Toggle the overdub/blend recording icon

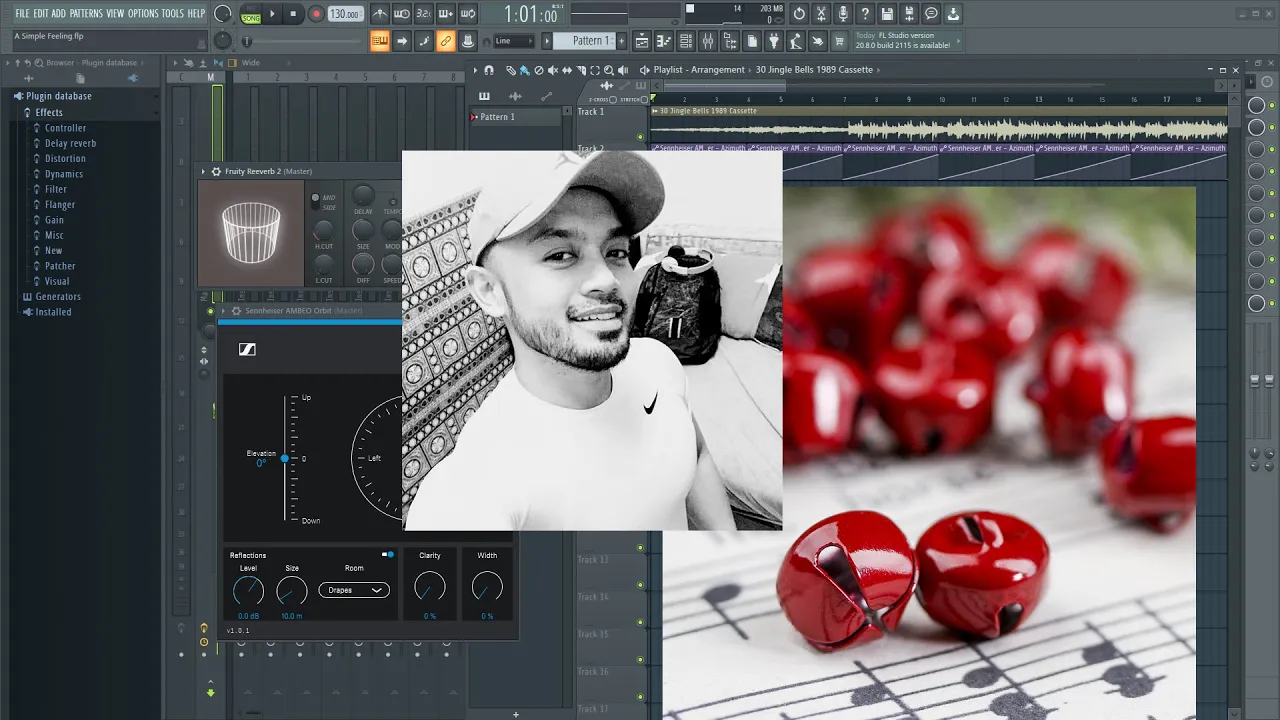446,14
